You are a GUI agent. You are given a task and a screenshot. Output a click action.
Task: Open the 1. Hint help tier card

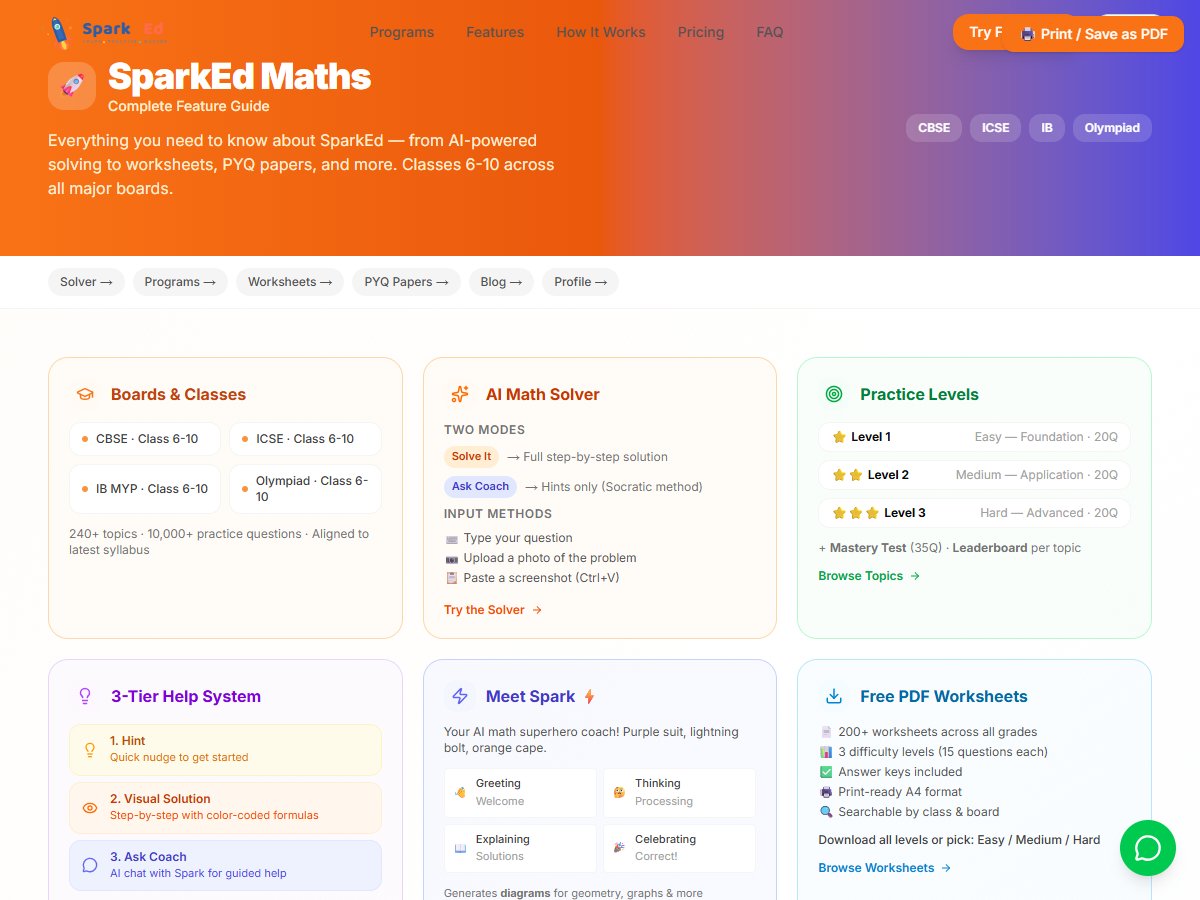coord(225,750)
